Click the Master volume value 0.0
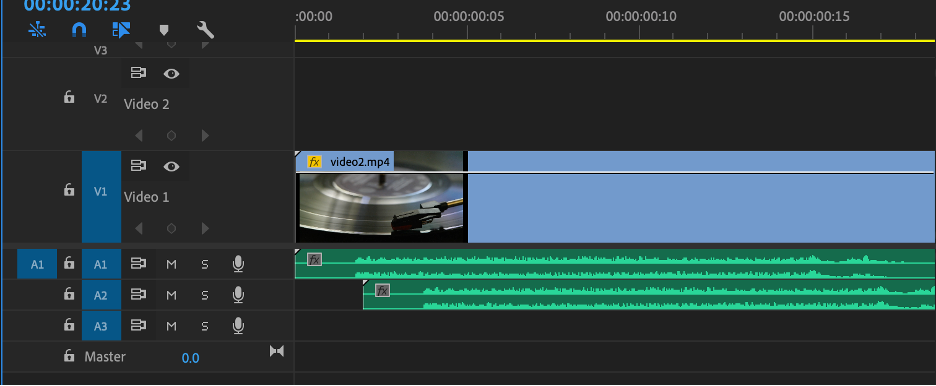This screenshot has width=936, height=386. click(190, 358)
